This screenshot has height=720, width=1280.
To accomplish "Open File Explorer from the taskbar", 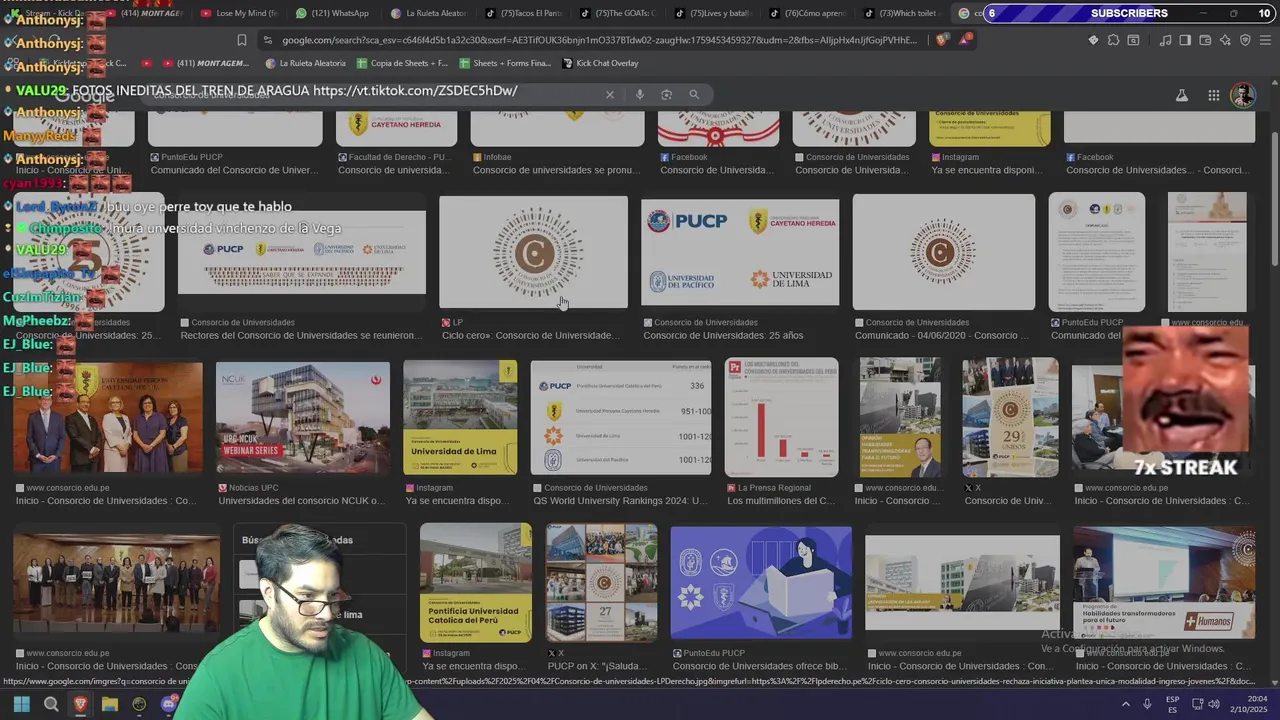I will (x=110, y=704).
